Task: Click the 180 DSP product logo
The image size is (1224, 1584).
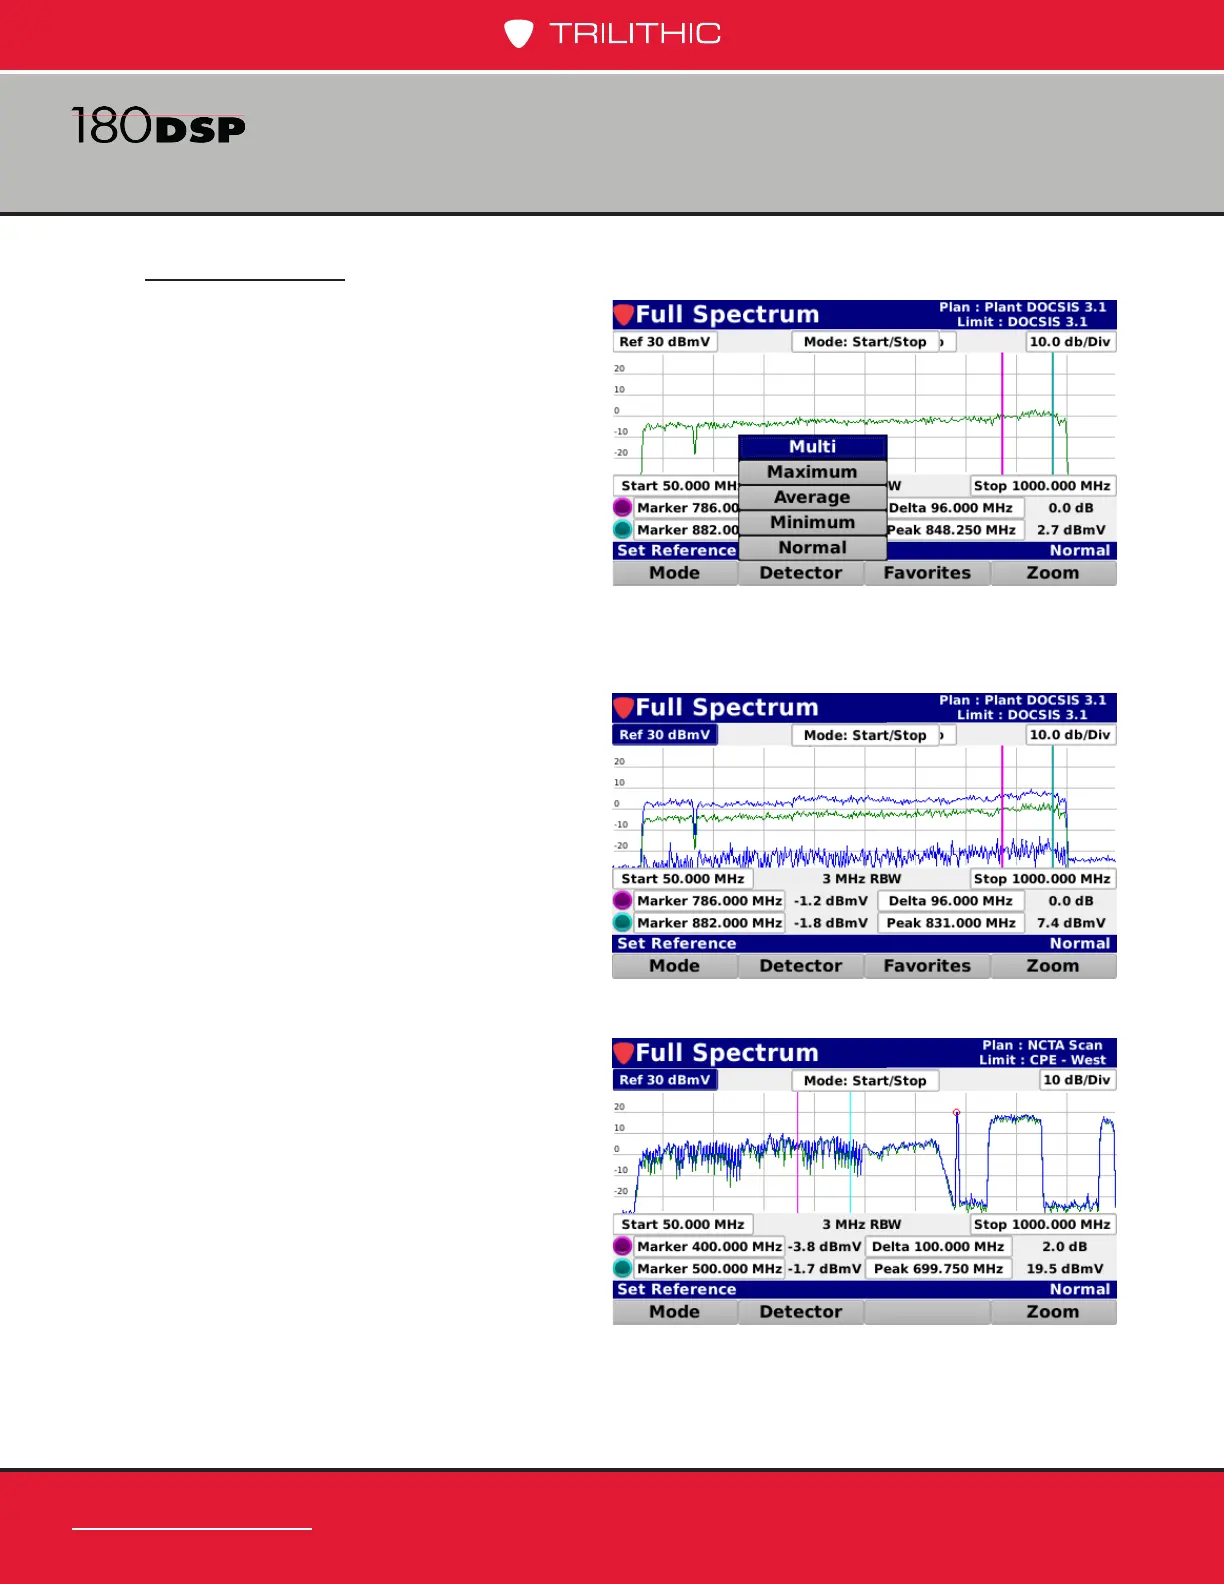Action: [x=158, y=127]
